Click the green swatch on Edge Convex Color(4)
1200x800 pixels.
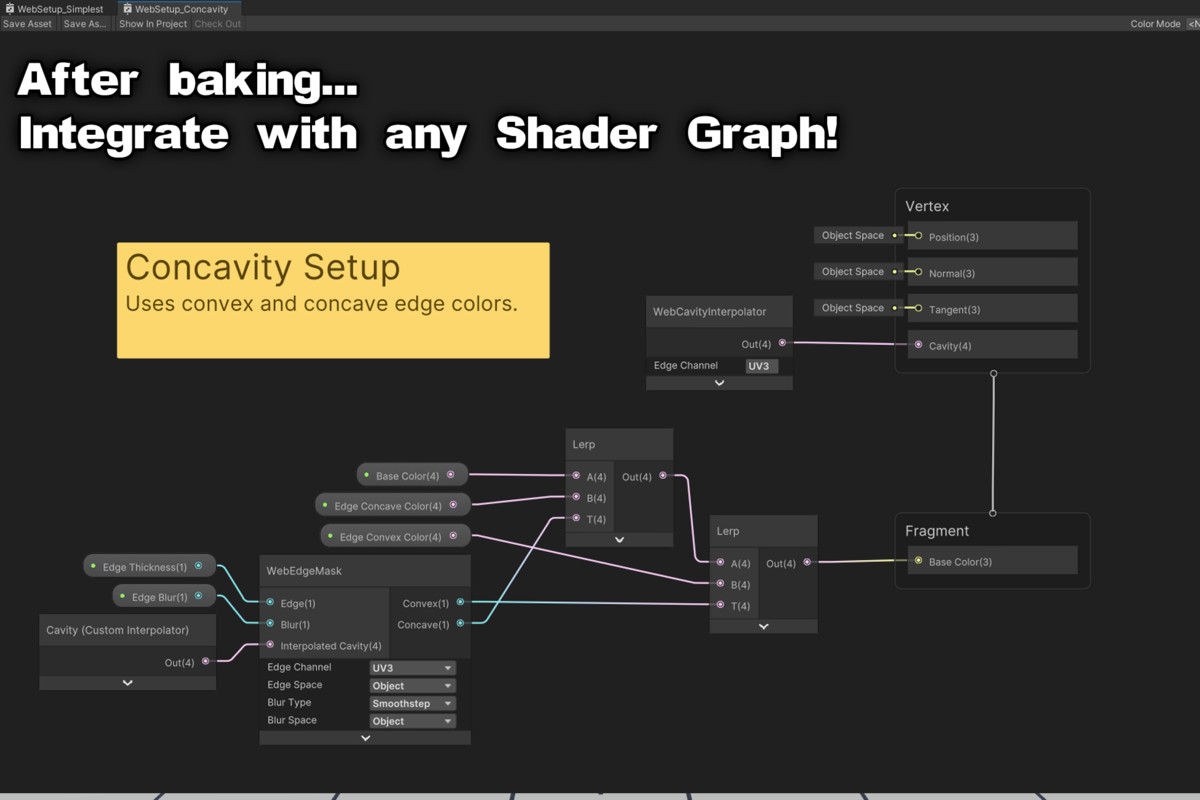(x=329, y=535)
